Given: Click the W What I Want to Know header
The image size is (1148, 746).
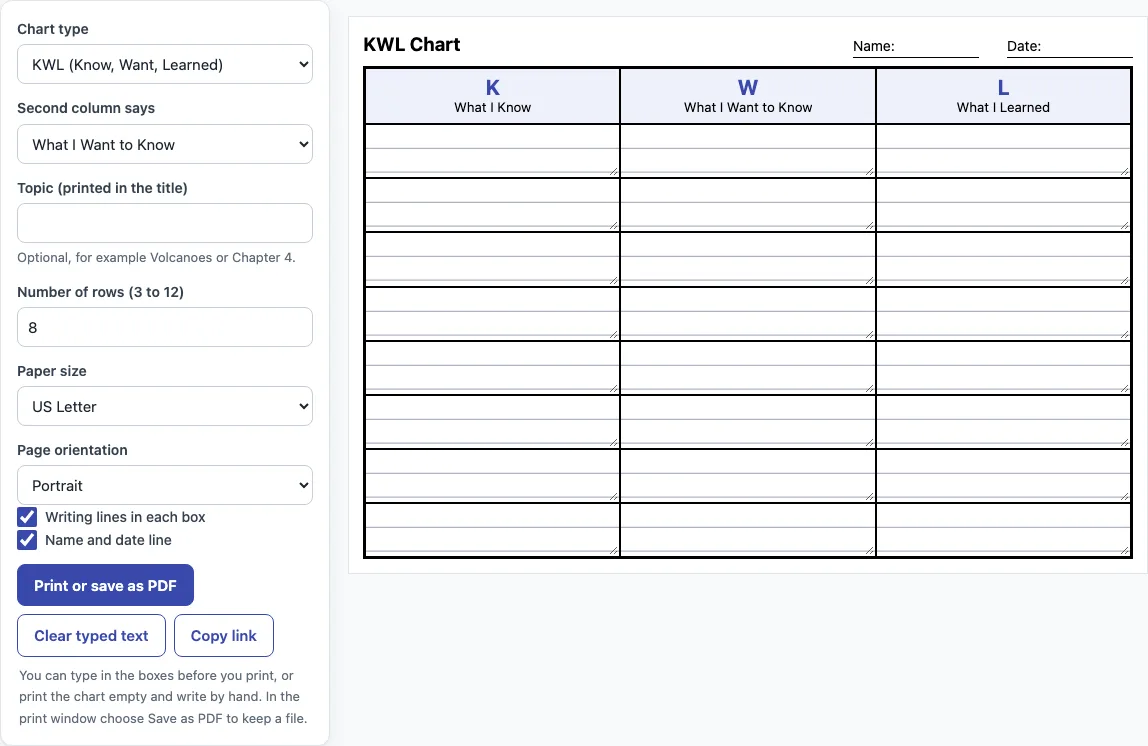Looking at the screenshot, I should [x=748, y=96].
